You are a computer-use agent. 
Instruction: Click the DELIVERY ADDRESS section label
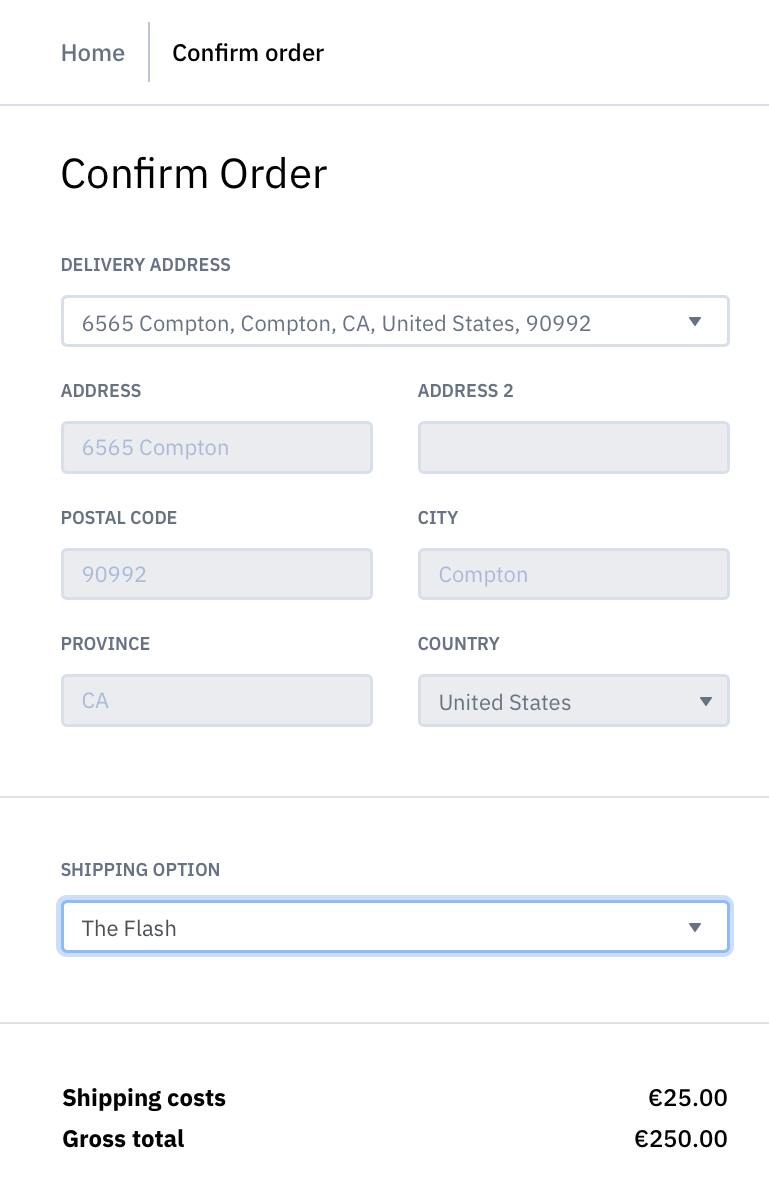coord(145,264)
